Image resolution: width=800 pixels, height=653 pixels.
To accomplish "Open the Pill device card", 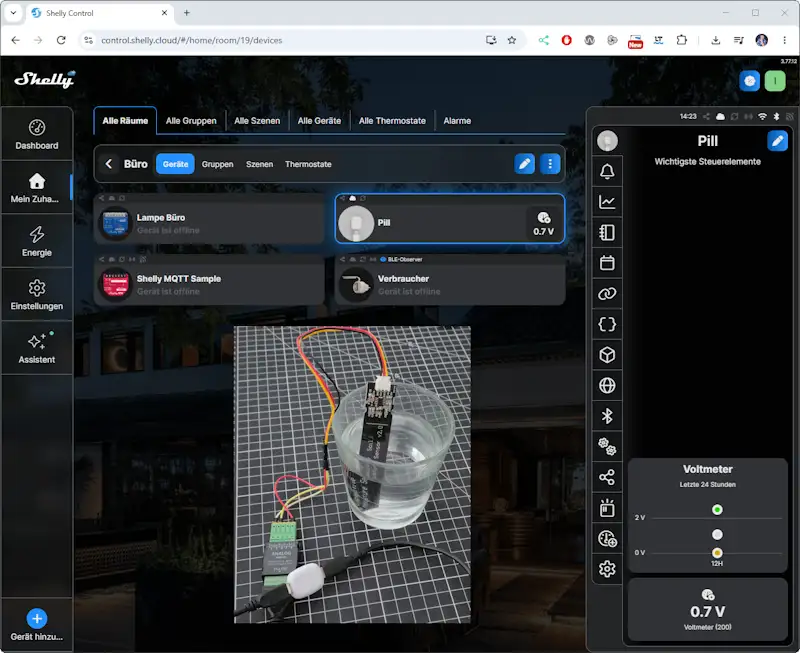I will (449, 218).
